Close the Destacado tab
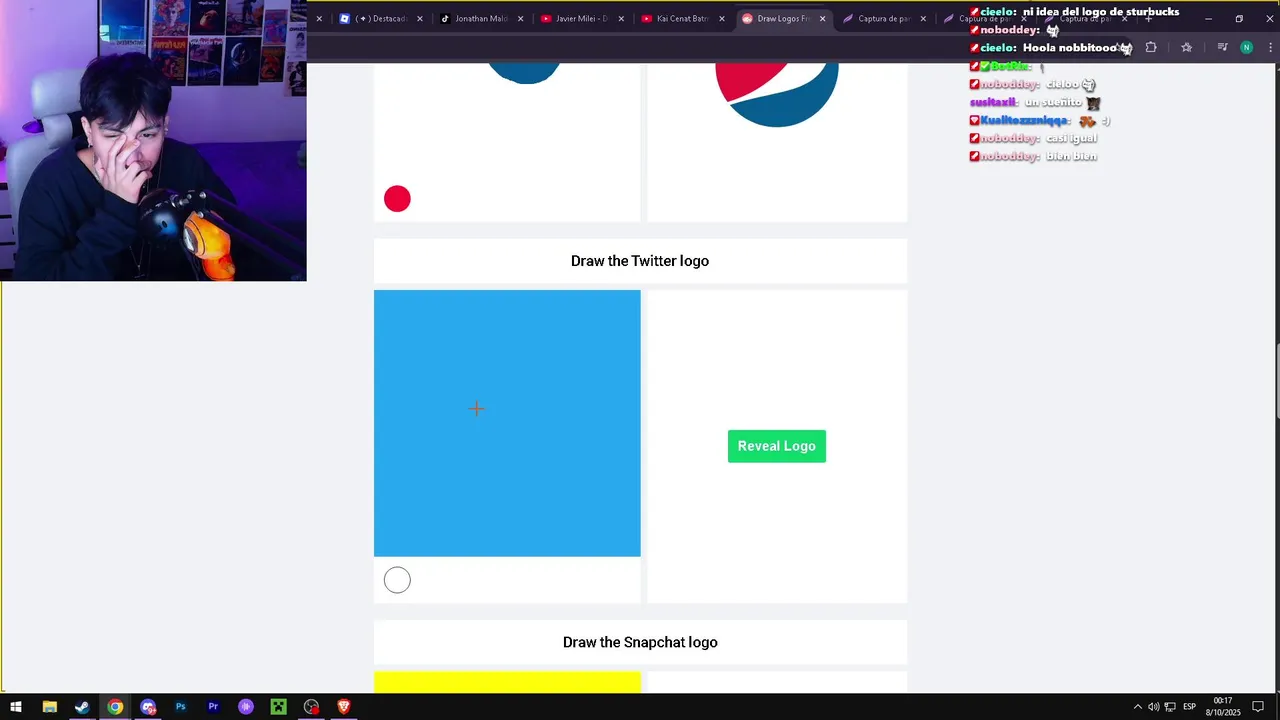 click(x=420, y=18)
